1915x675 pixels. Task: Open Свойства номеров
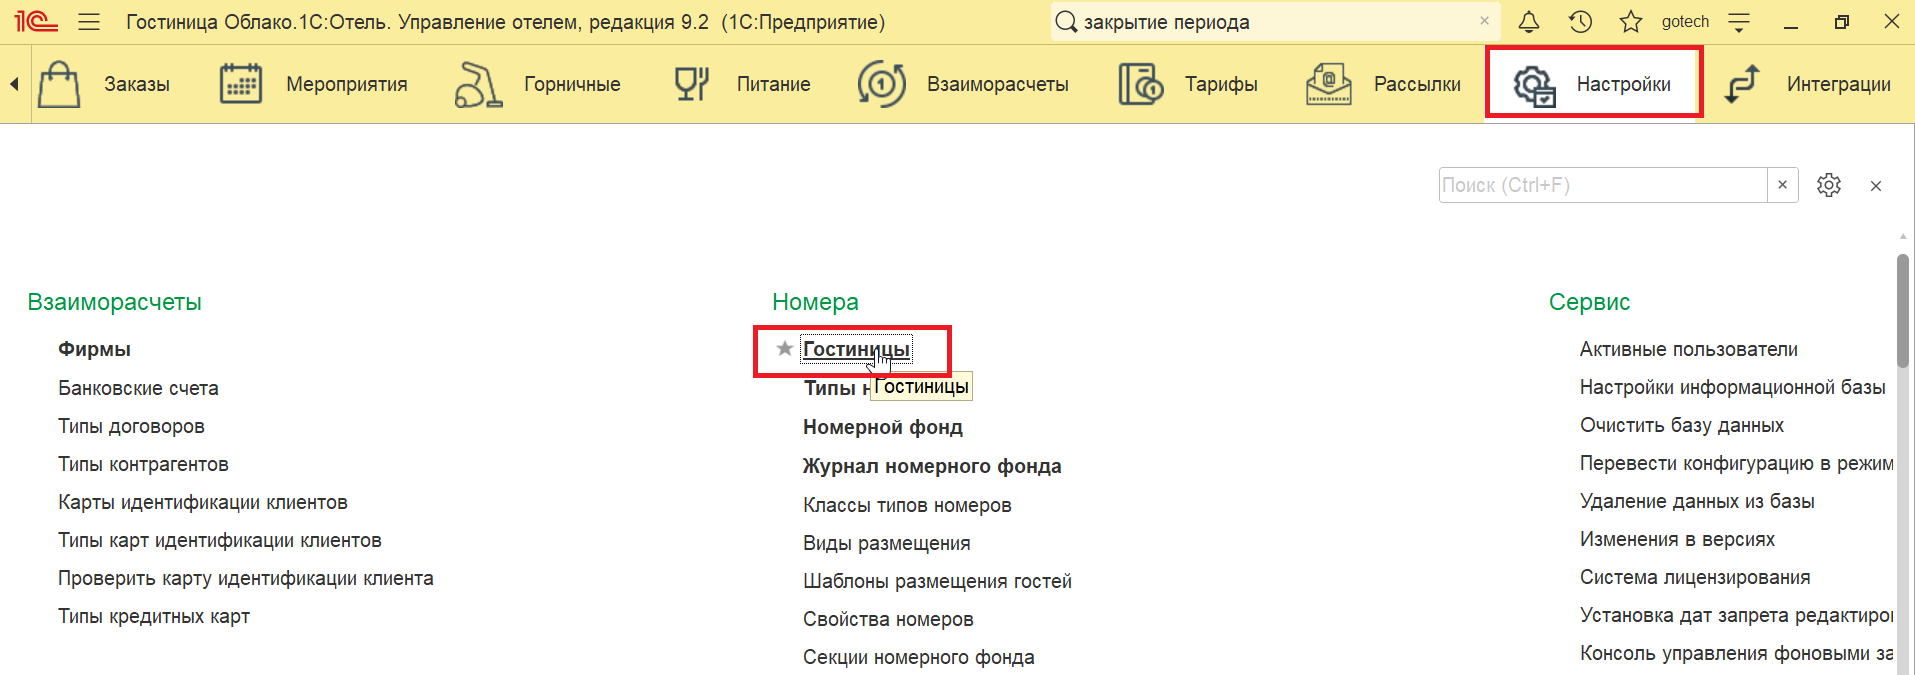888,619
